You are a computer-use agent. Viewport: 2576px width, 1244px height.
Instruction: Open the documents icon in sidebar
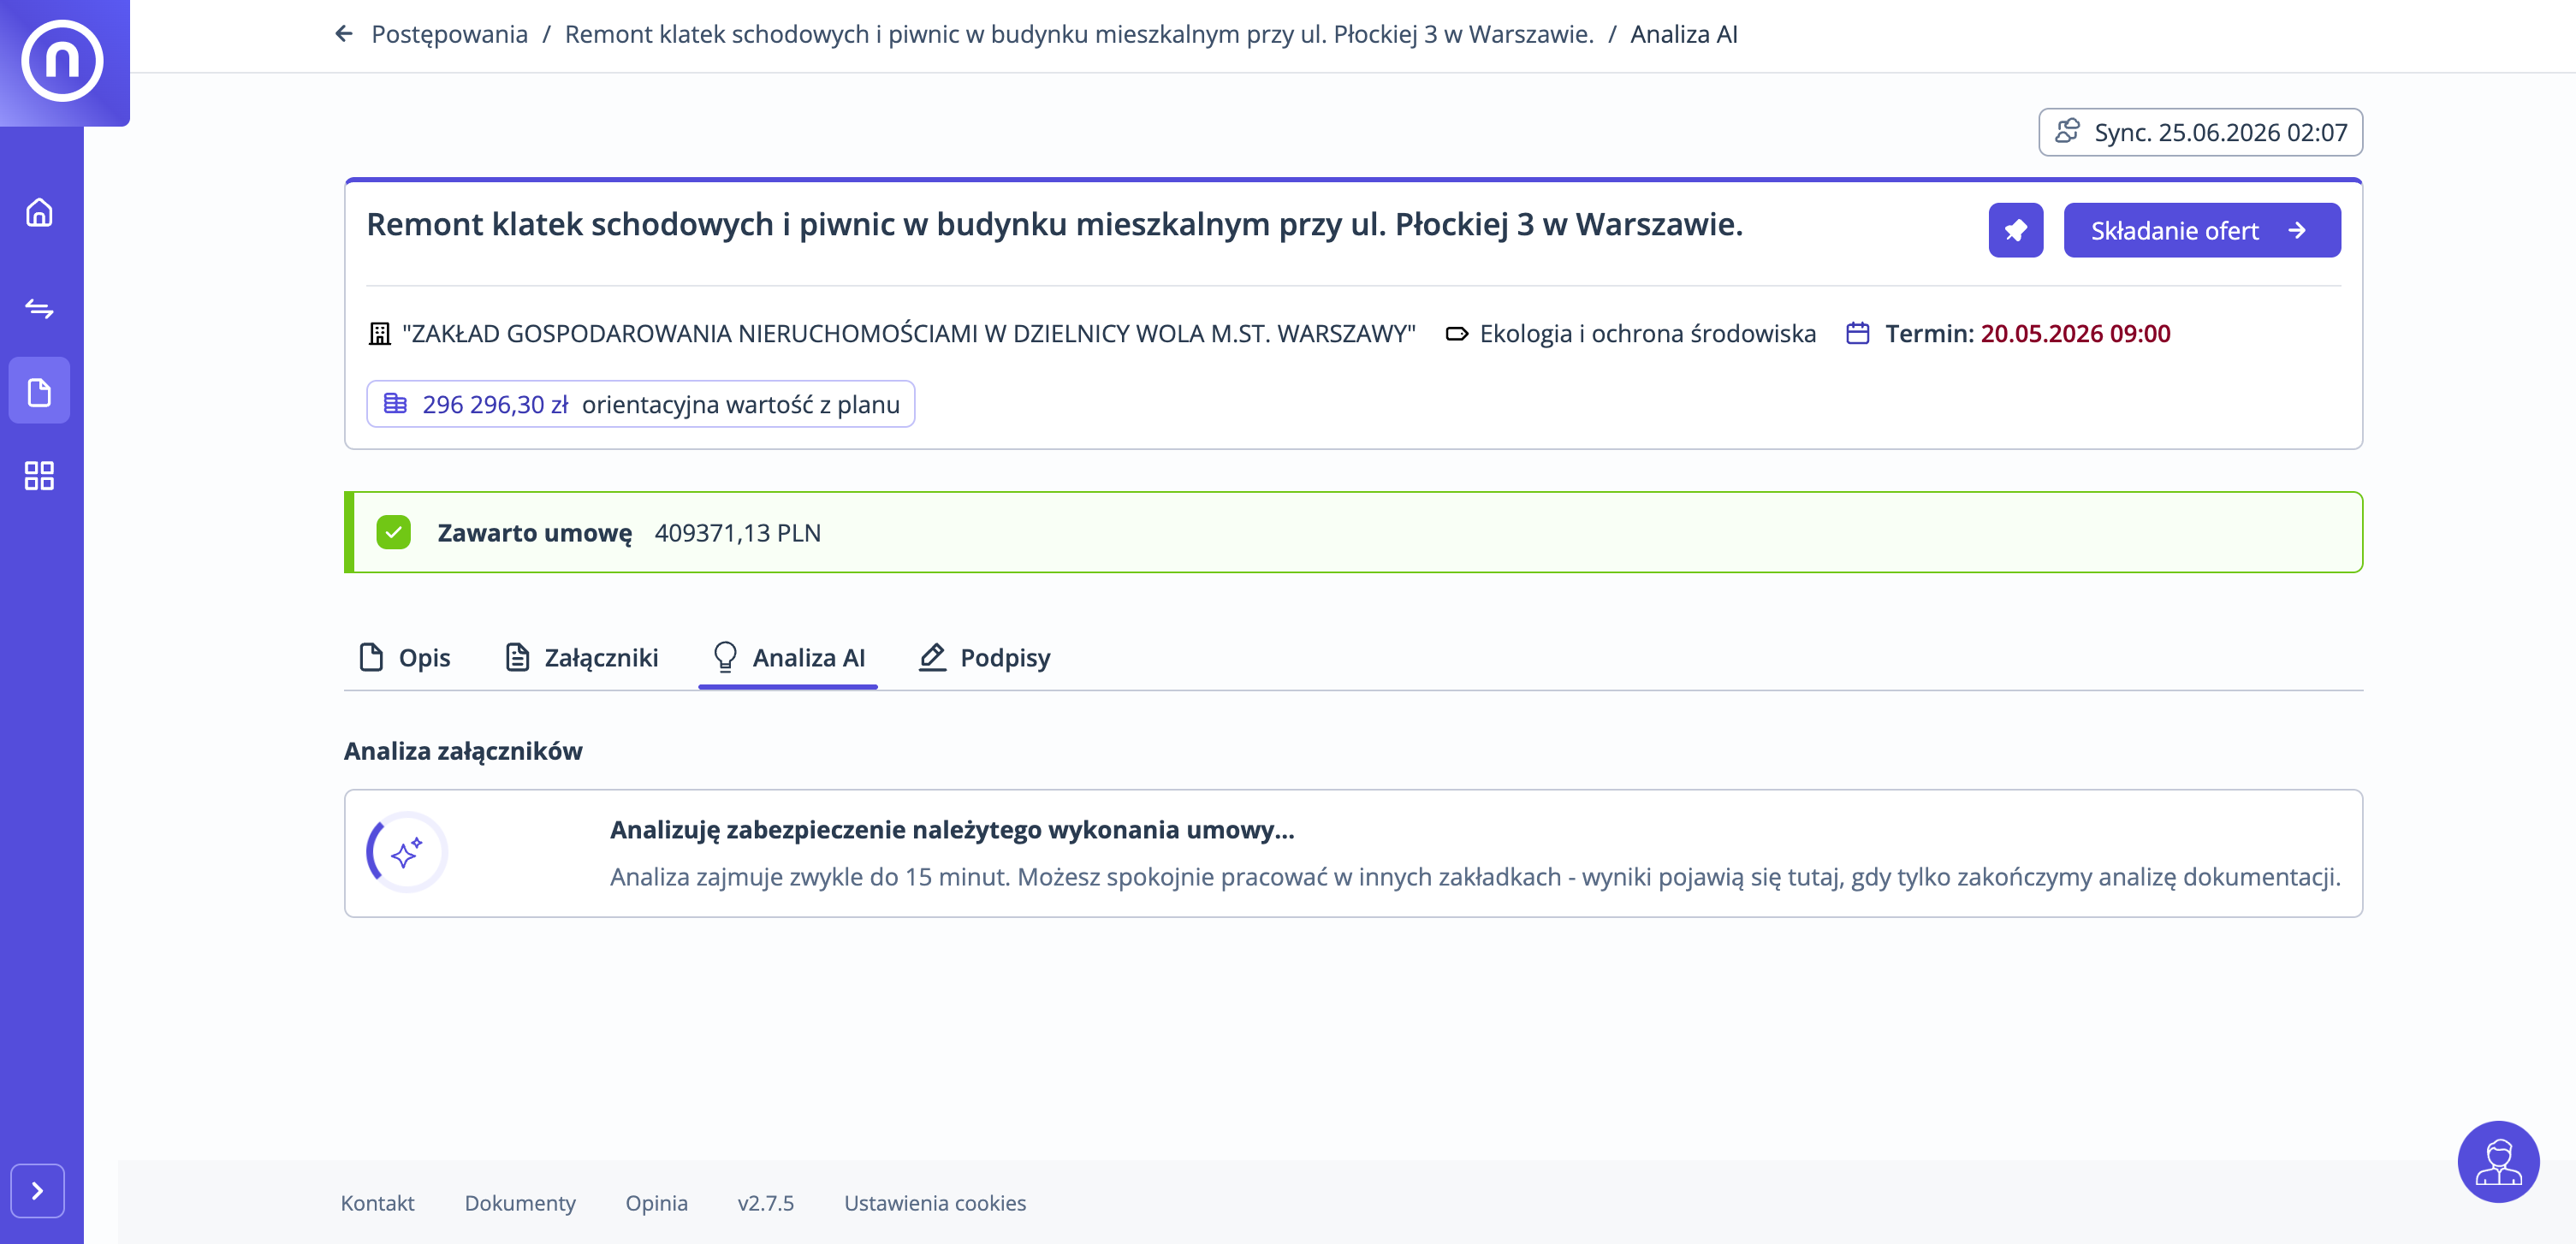coord(39,392)
